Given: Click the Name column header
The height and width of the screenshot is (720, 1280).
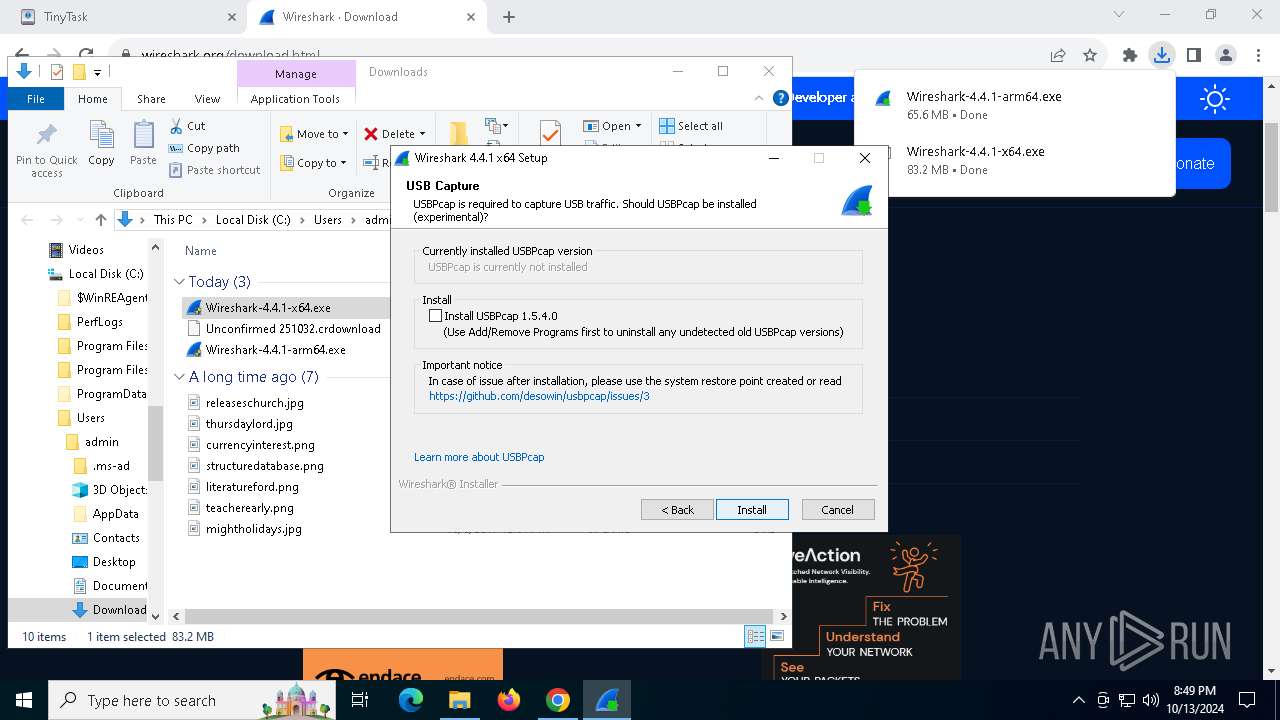Looking at the screenshot, I should [201, 251].
